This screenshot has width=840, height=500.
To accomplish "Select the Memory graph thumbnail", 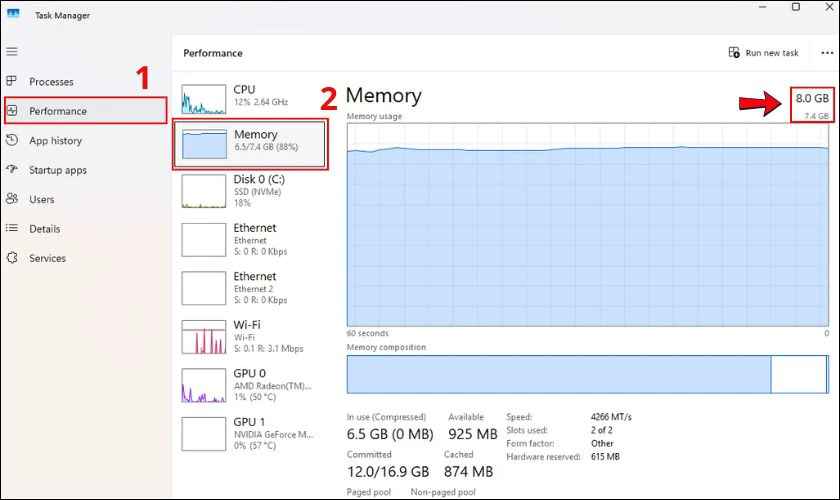I will pos(204,144).
